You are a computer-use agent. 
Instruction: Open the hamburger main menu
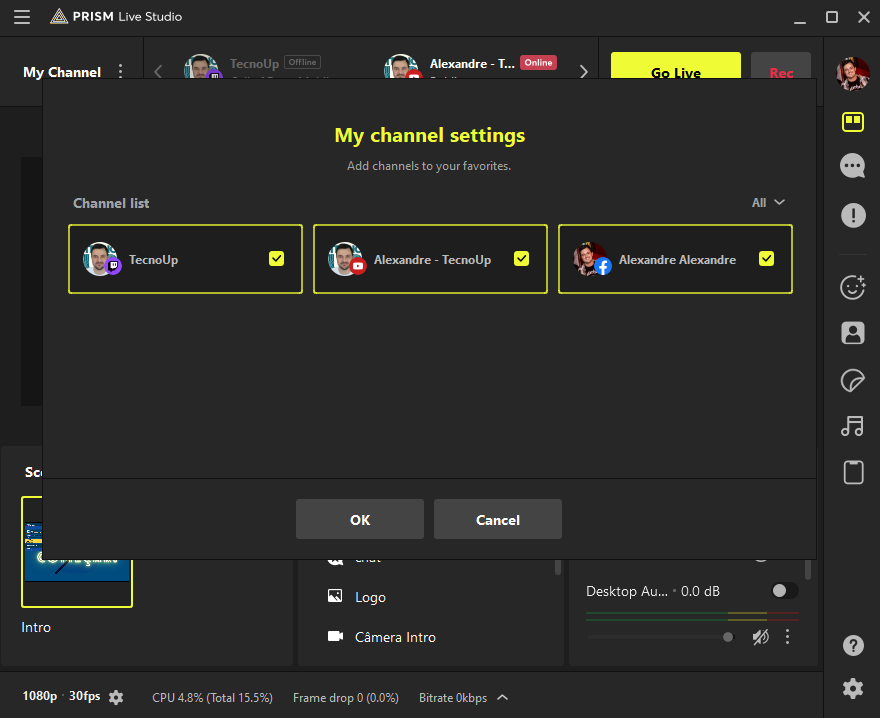(22, 17)
